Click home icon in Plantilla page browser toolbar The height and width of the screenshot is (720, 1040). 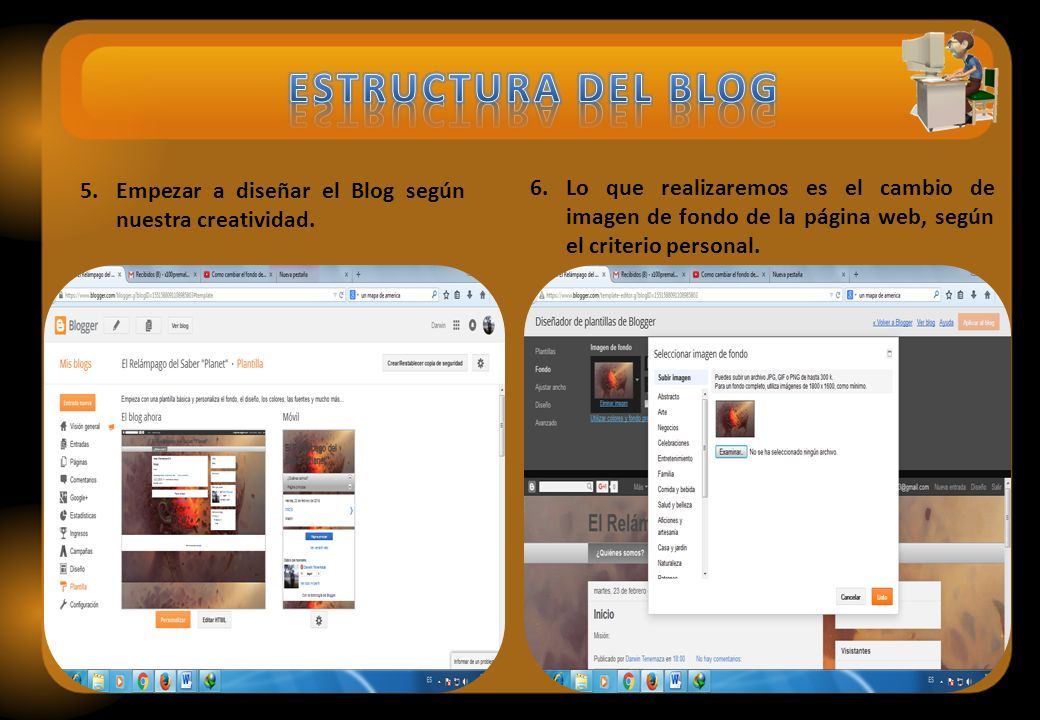tap(482, 295)
